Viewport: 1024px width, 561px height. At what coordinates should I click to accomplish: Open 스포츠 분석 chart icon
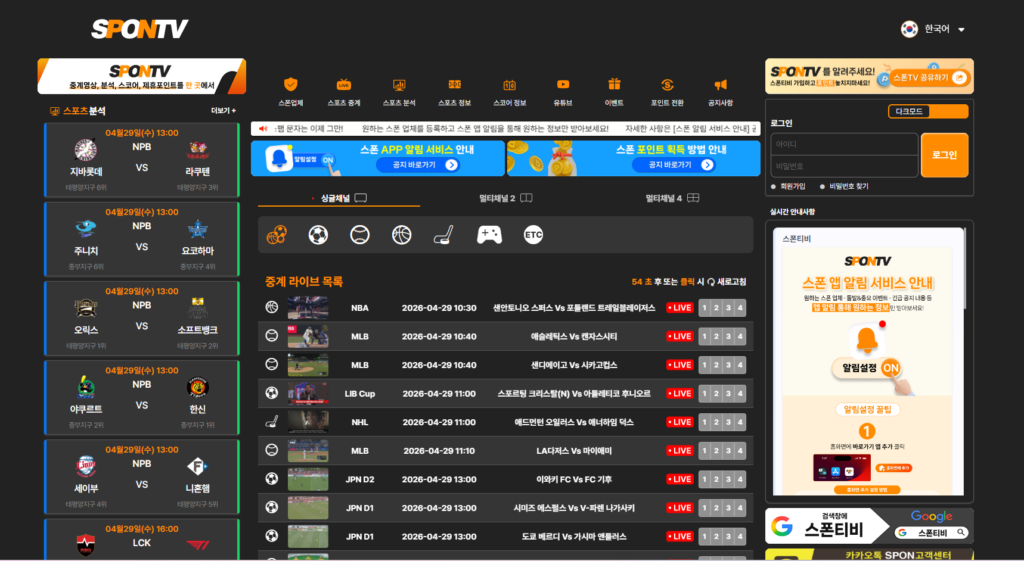point(399,85)
